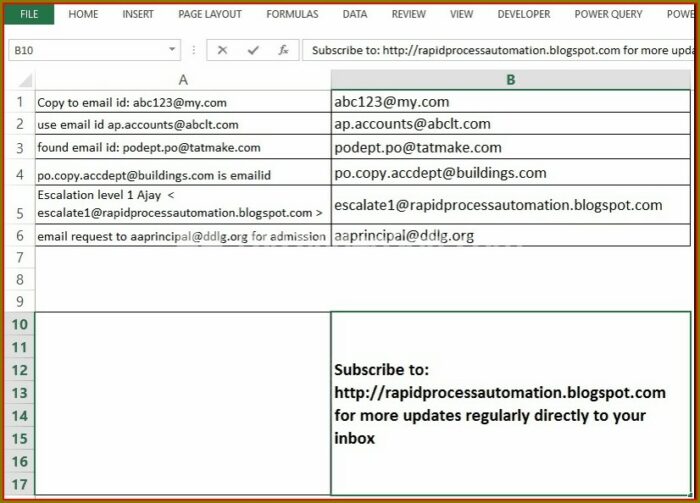This screenshot has height=503, width=700.
Task: Select row 4 header
Action: tap(20, 174)
